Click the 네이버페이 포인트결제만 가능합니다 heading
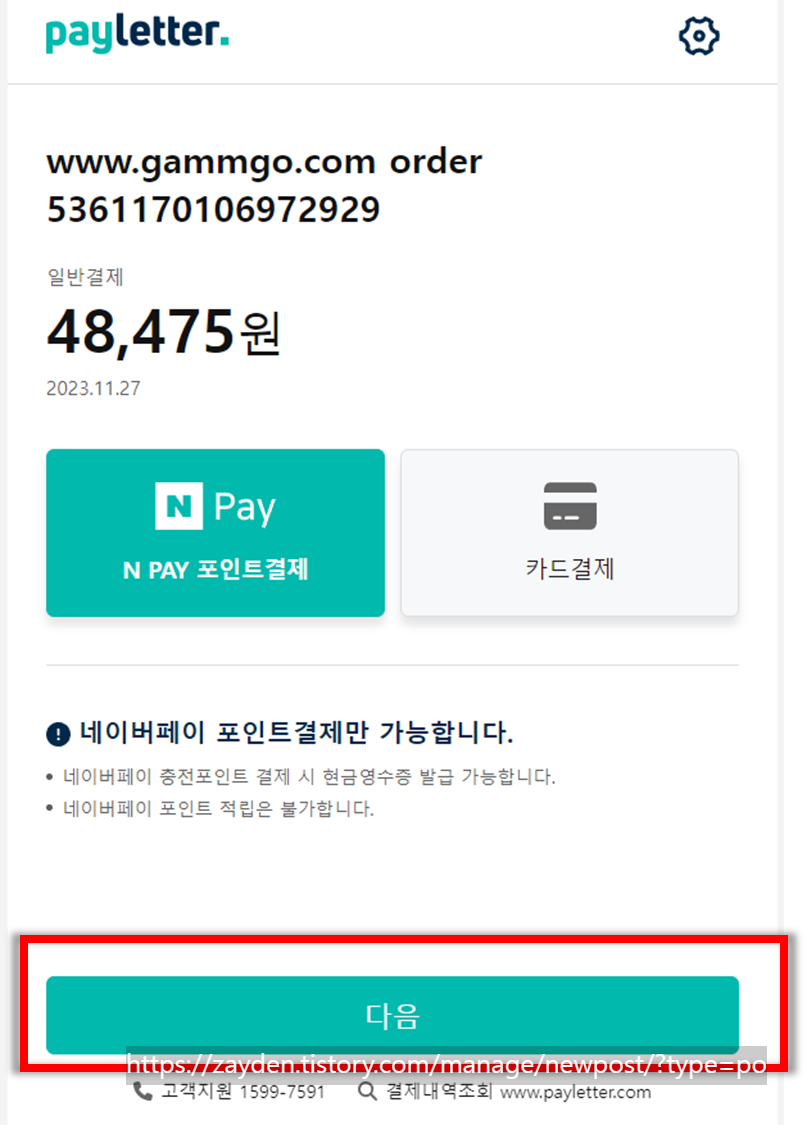 (296, 733)
